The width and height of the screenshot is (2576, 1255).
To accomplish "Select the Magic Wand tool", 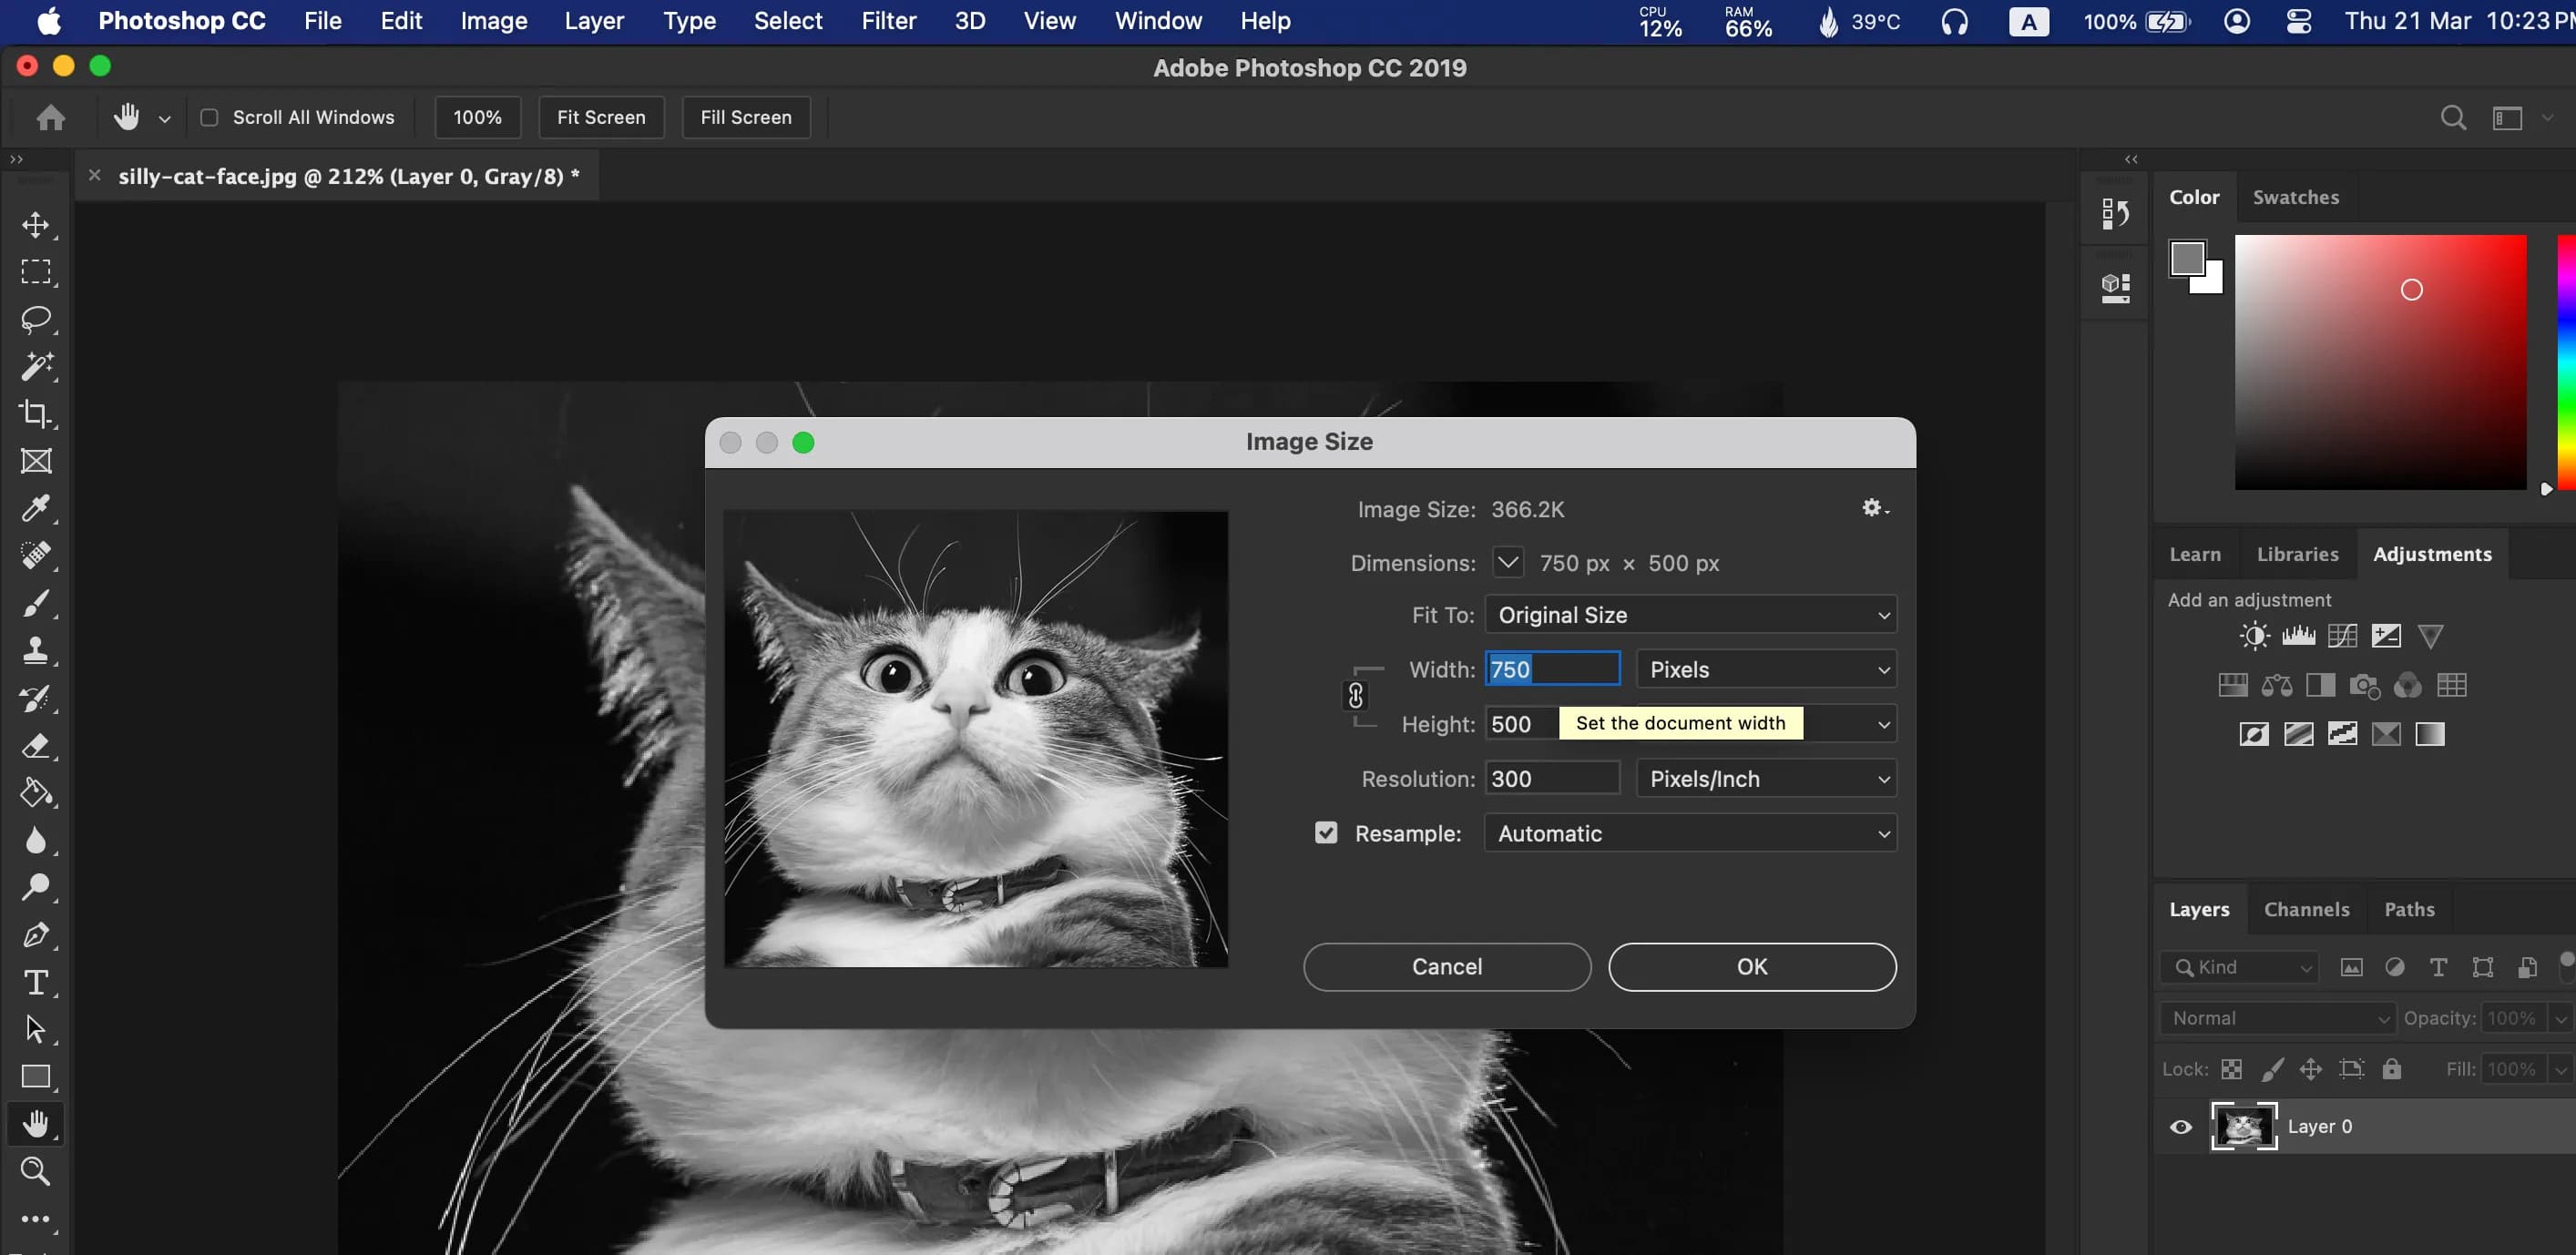I will coord(36,367).
